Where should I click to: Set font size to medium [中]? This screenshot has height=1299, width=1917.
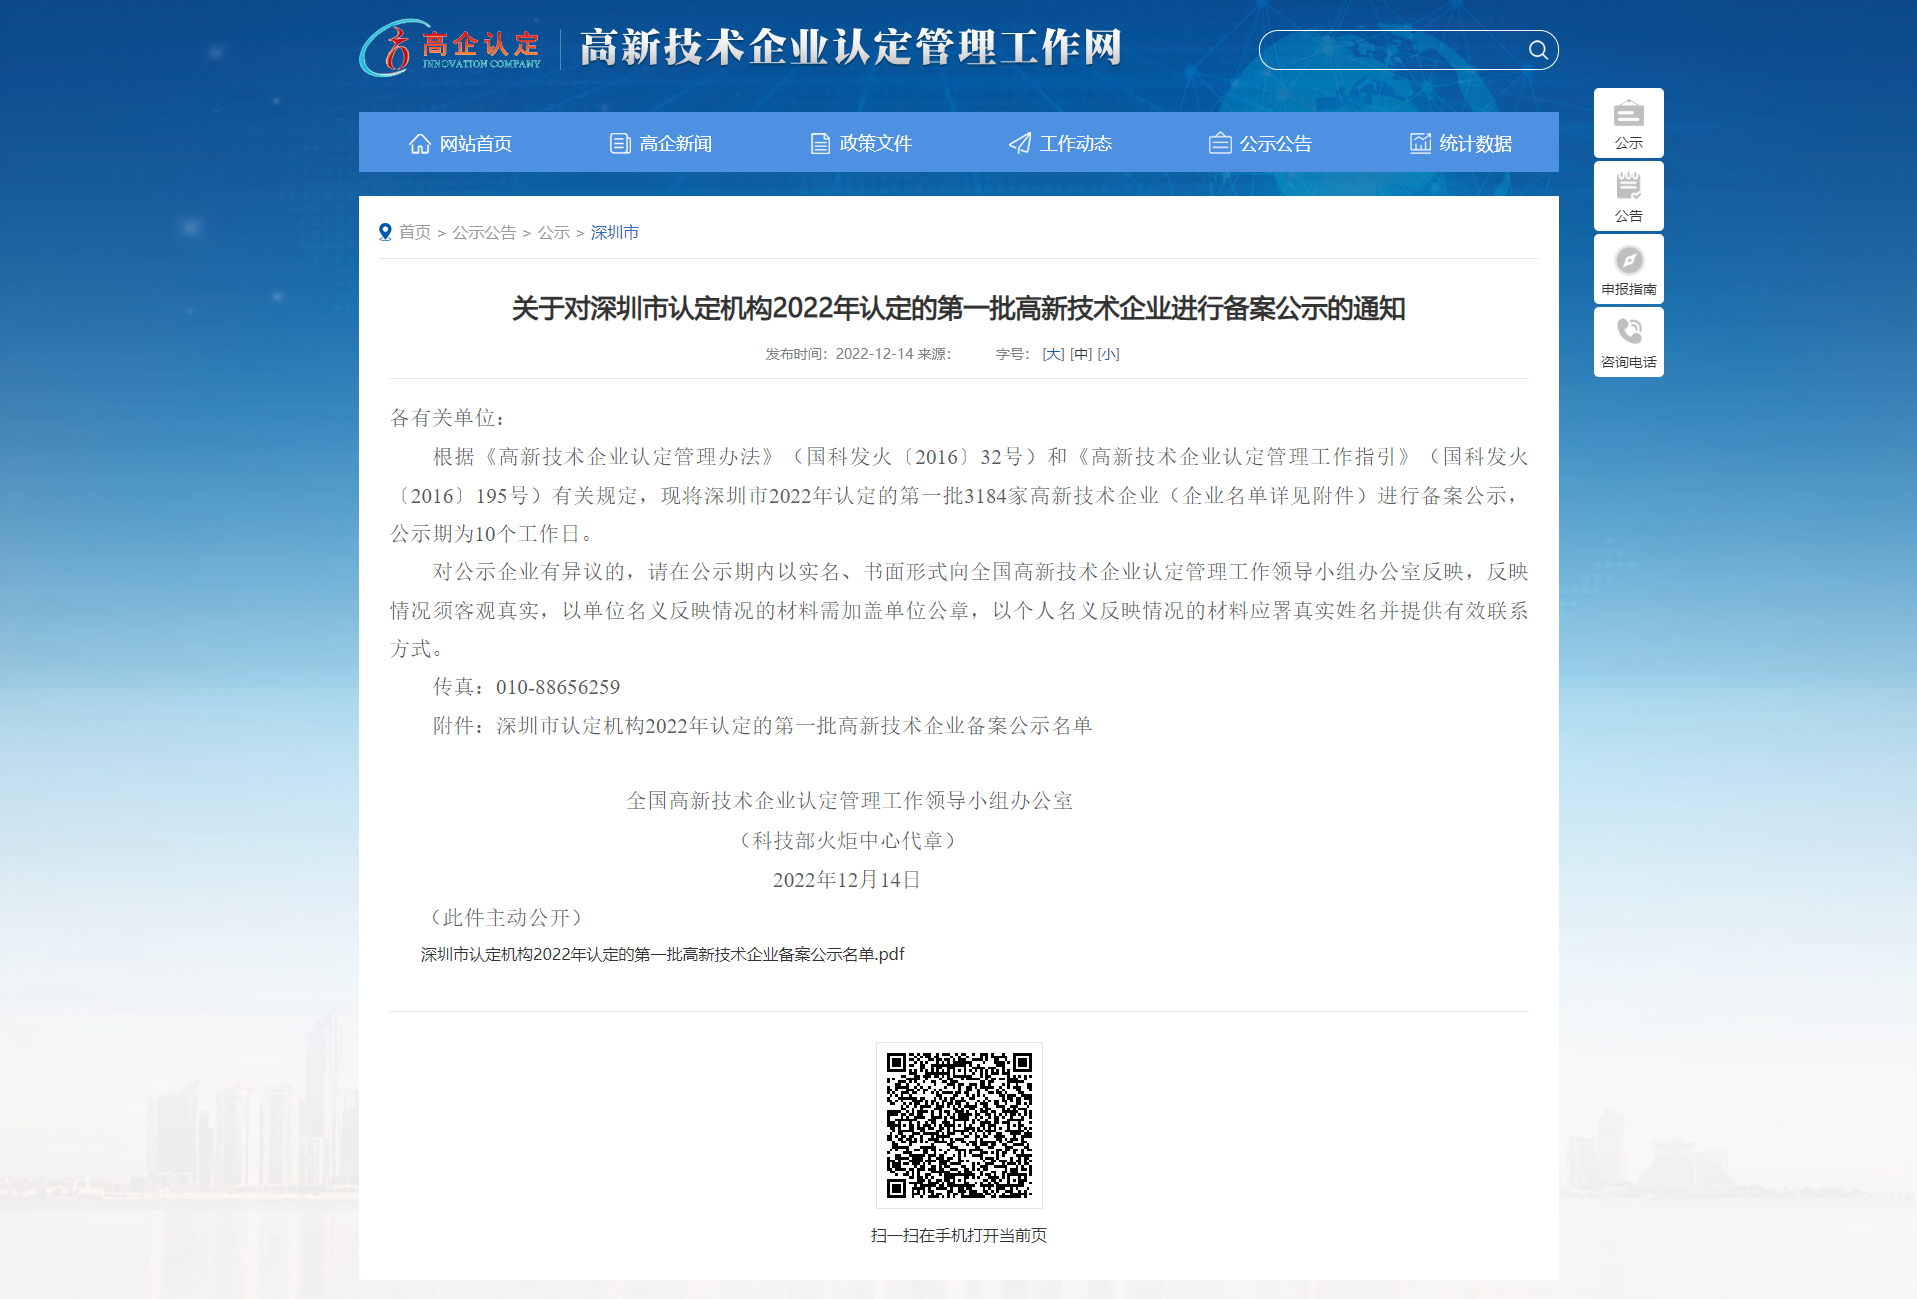point(1081,354)
